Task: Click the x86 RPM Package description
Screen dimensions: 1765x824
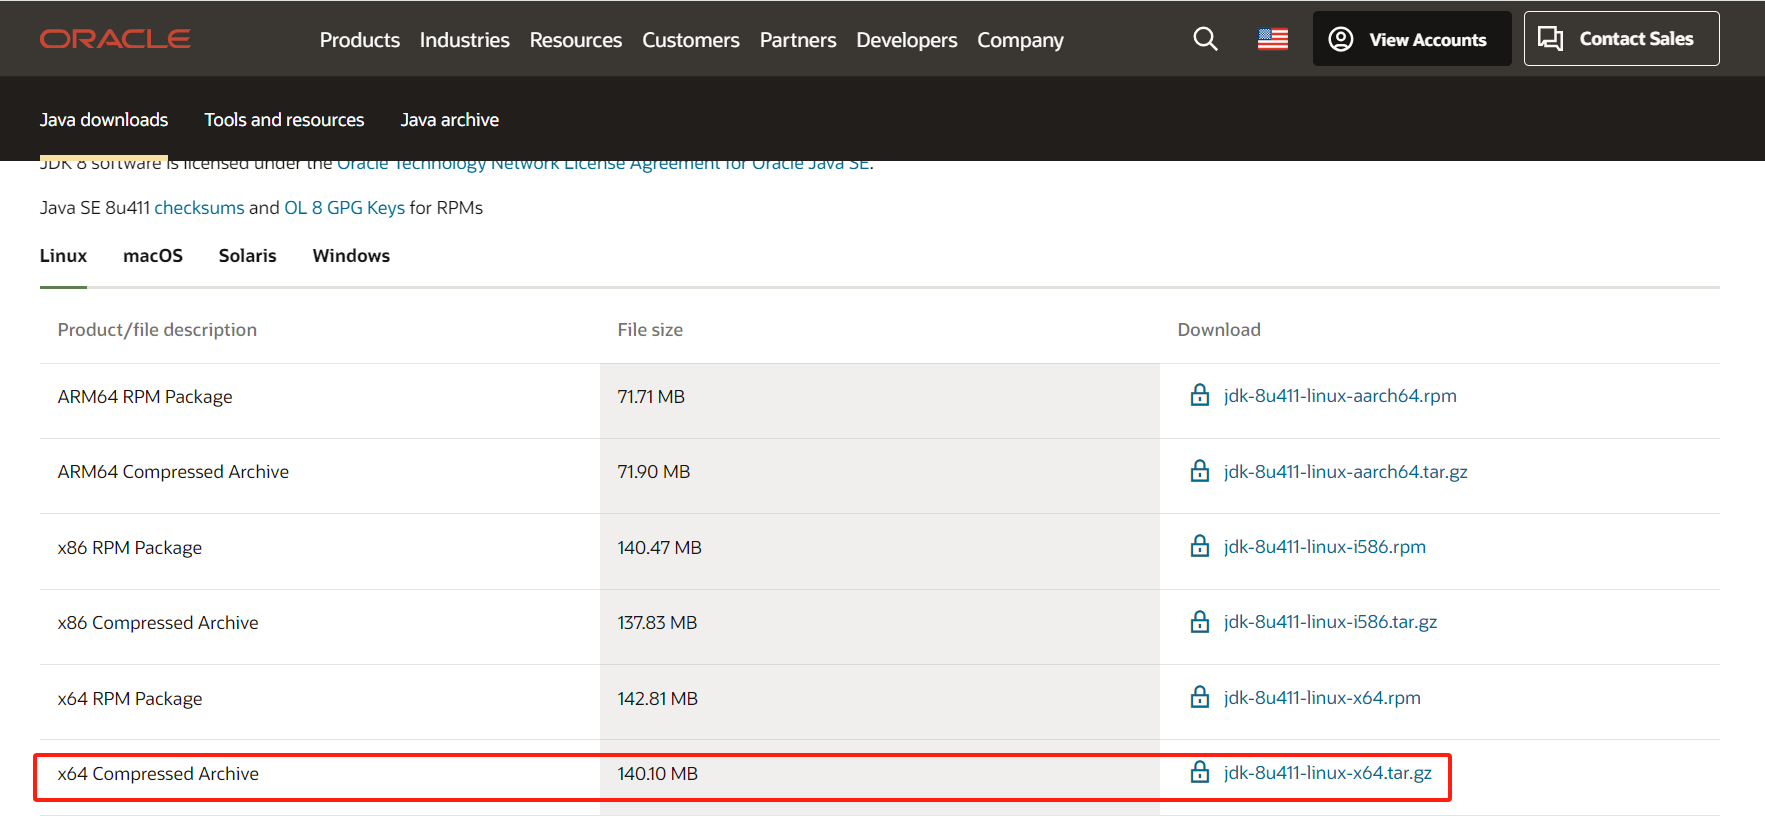Action: pos(130,548)
